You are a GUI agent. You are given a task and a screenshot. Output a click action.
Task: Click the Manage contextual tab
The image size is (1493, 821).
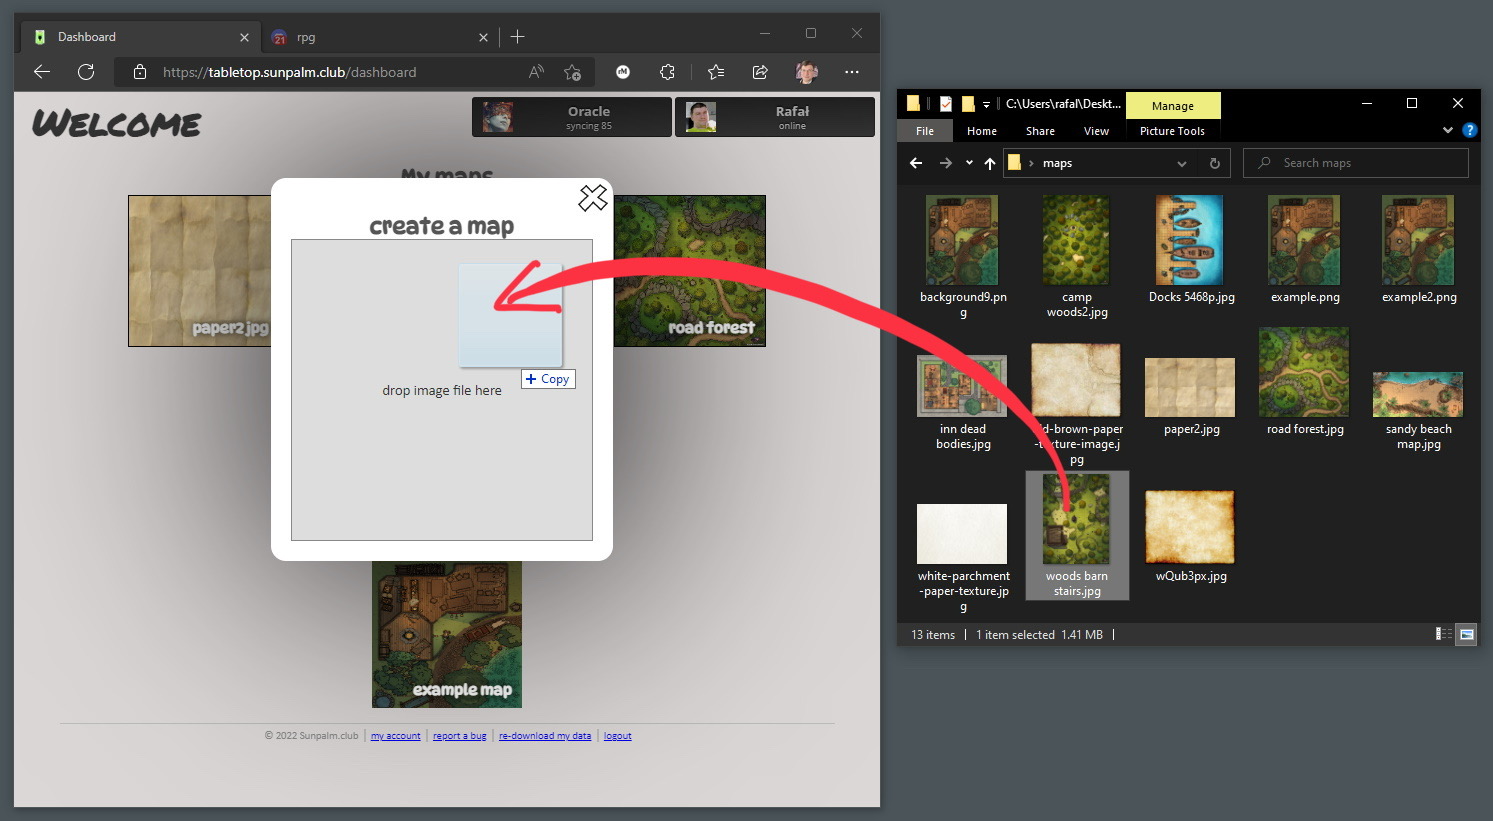[1172, 105]
